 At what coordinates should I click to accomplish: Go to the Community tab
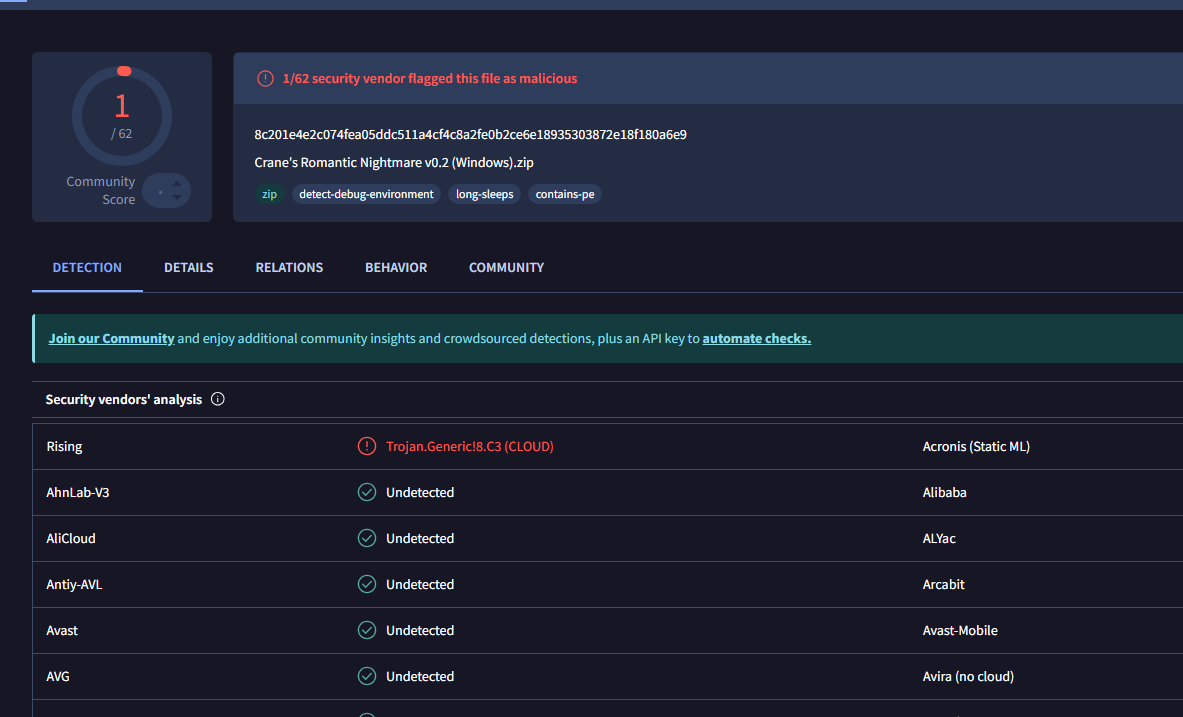coord(506,268)
